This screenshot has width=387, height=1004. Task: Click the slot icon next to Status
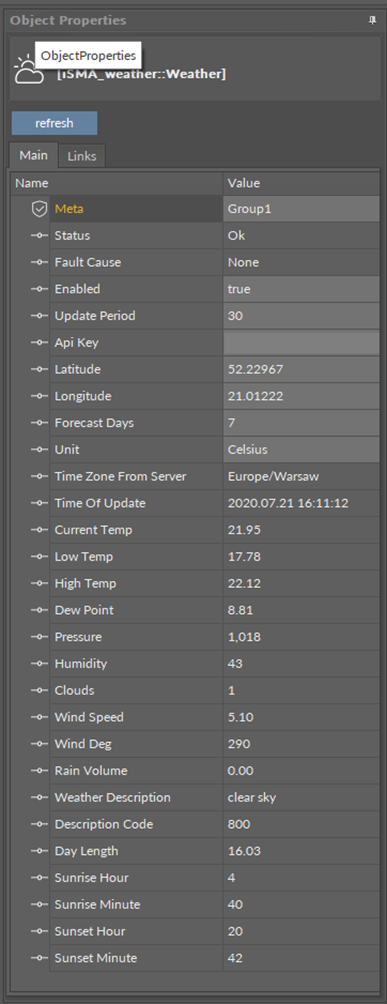coord(40,236)
